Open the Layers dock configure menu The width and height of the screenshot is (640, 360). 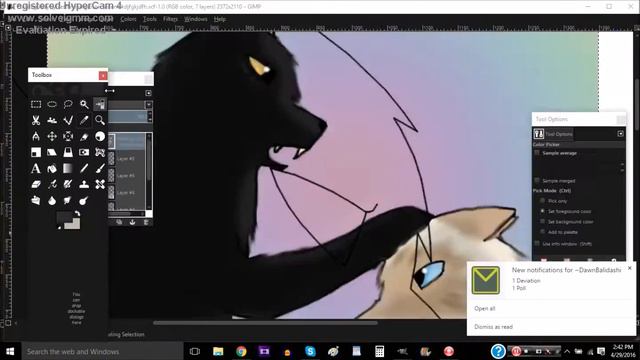(x=148, y=93)
